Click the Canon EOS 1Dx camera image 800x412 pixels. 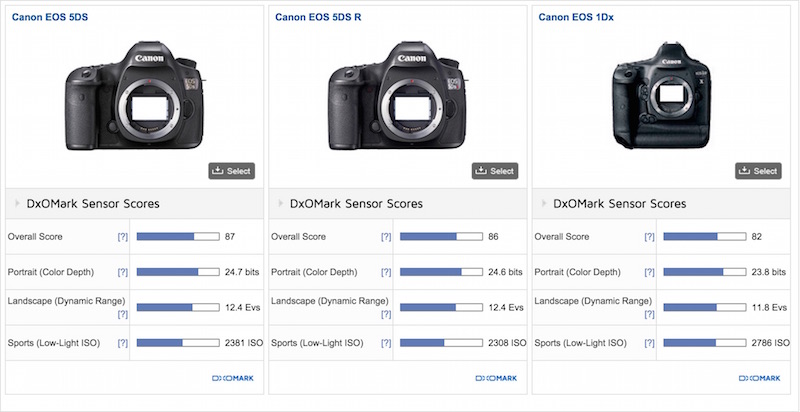coord(662,96)
